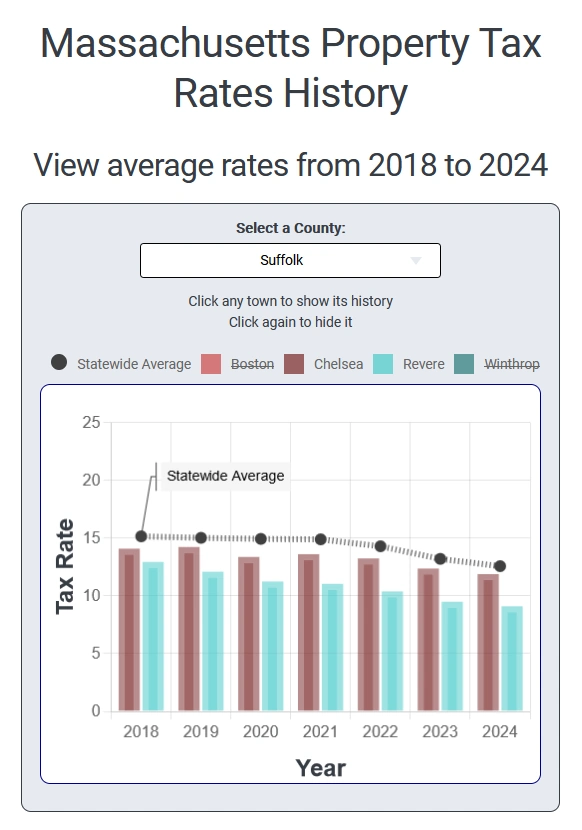The width and height of the screenshot is (582, 830).
Task: Click the Statewide Average black dot legend icon
Action: coord(60,364)
